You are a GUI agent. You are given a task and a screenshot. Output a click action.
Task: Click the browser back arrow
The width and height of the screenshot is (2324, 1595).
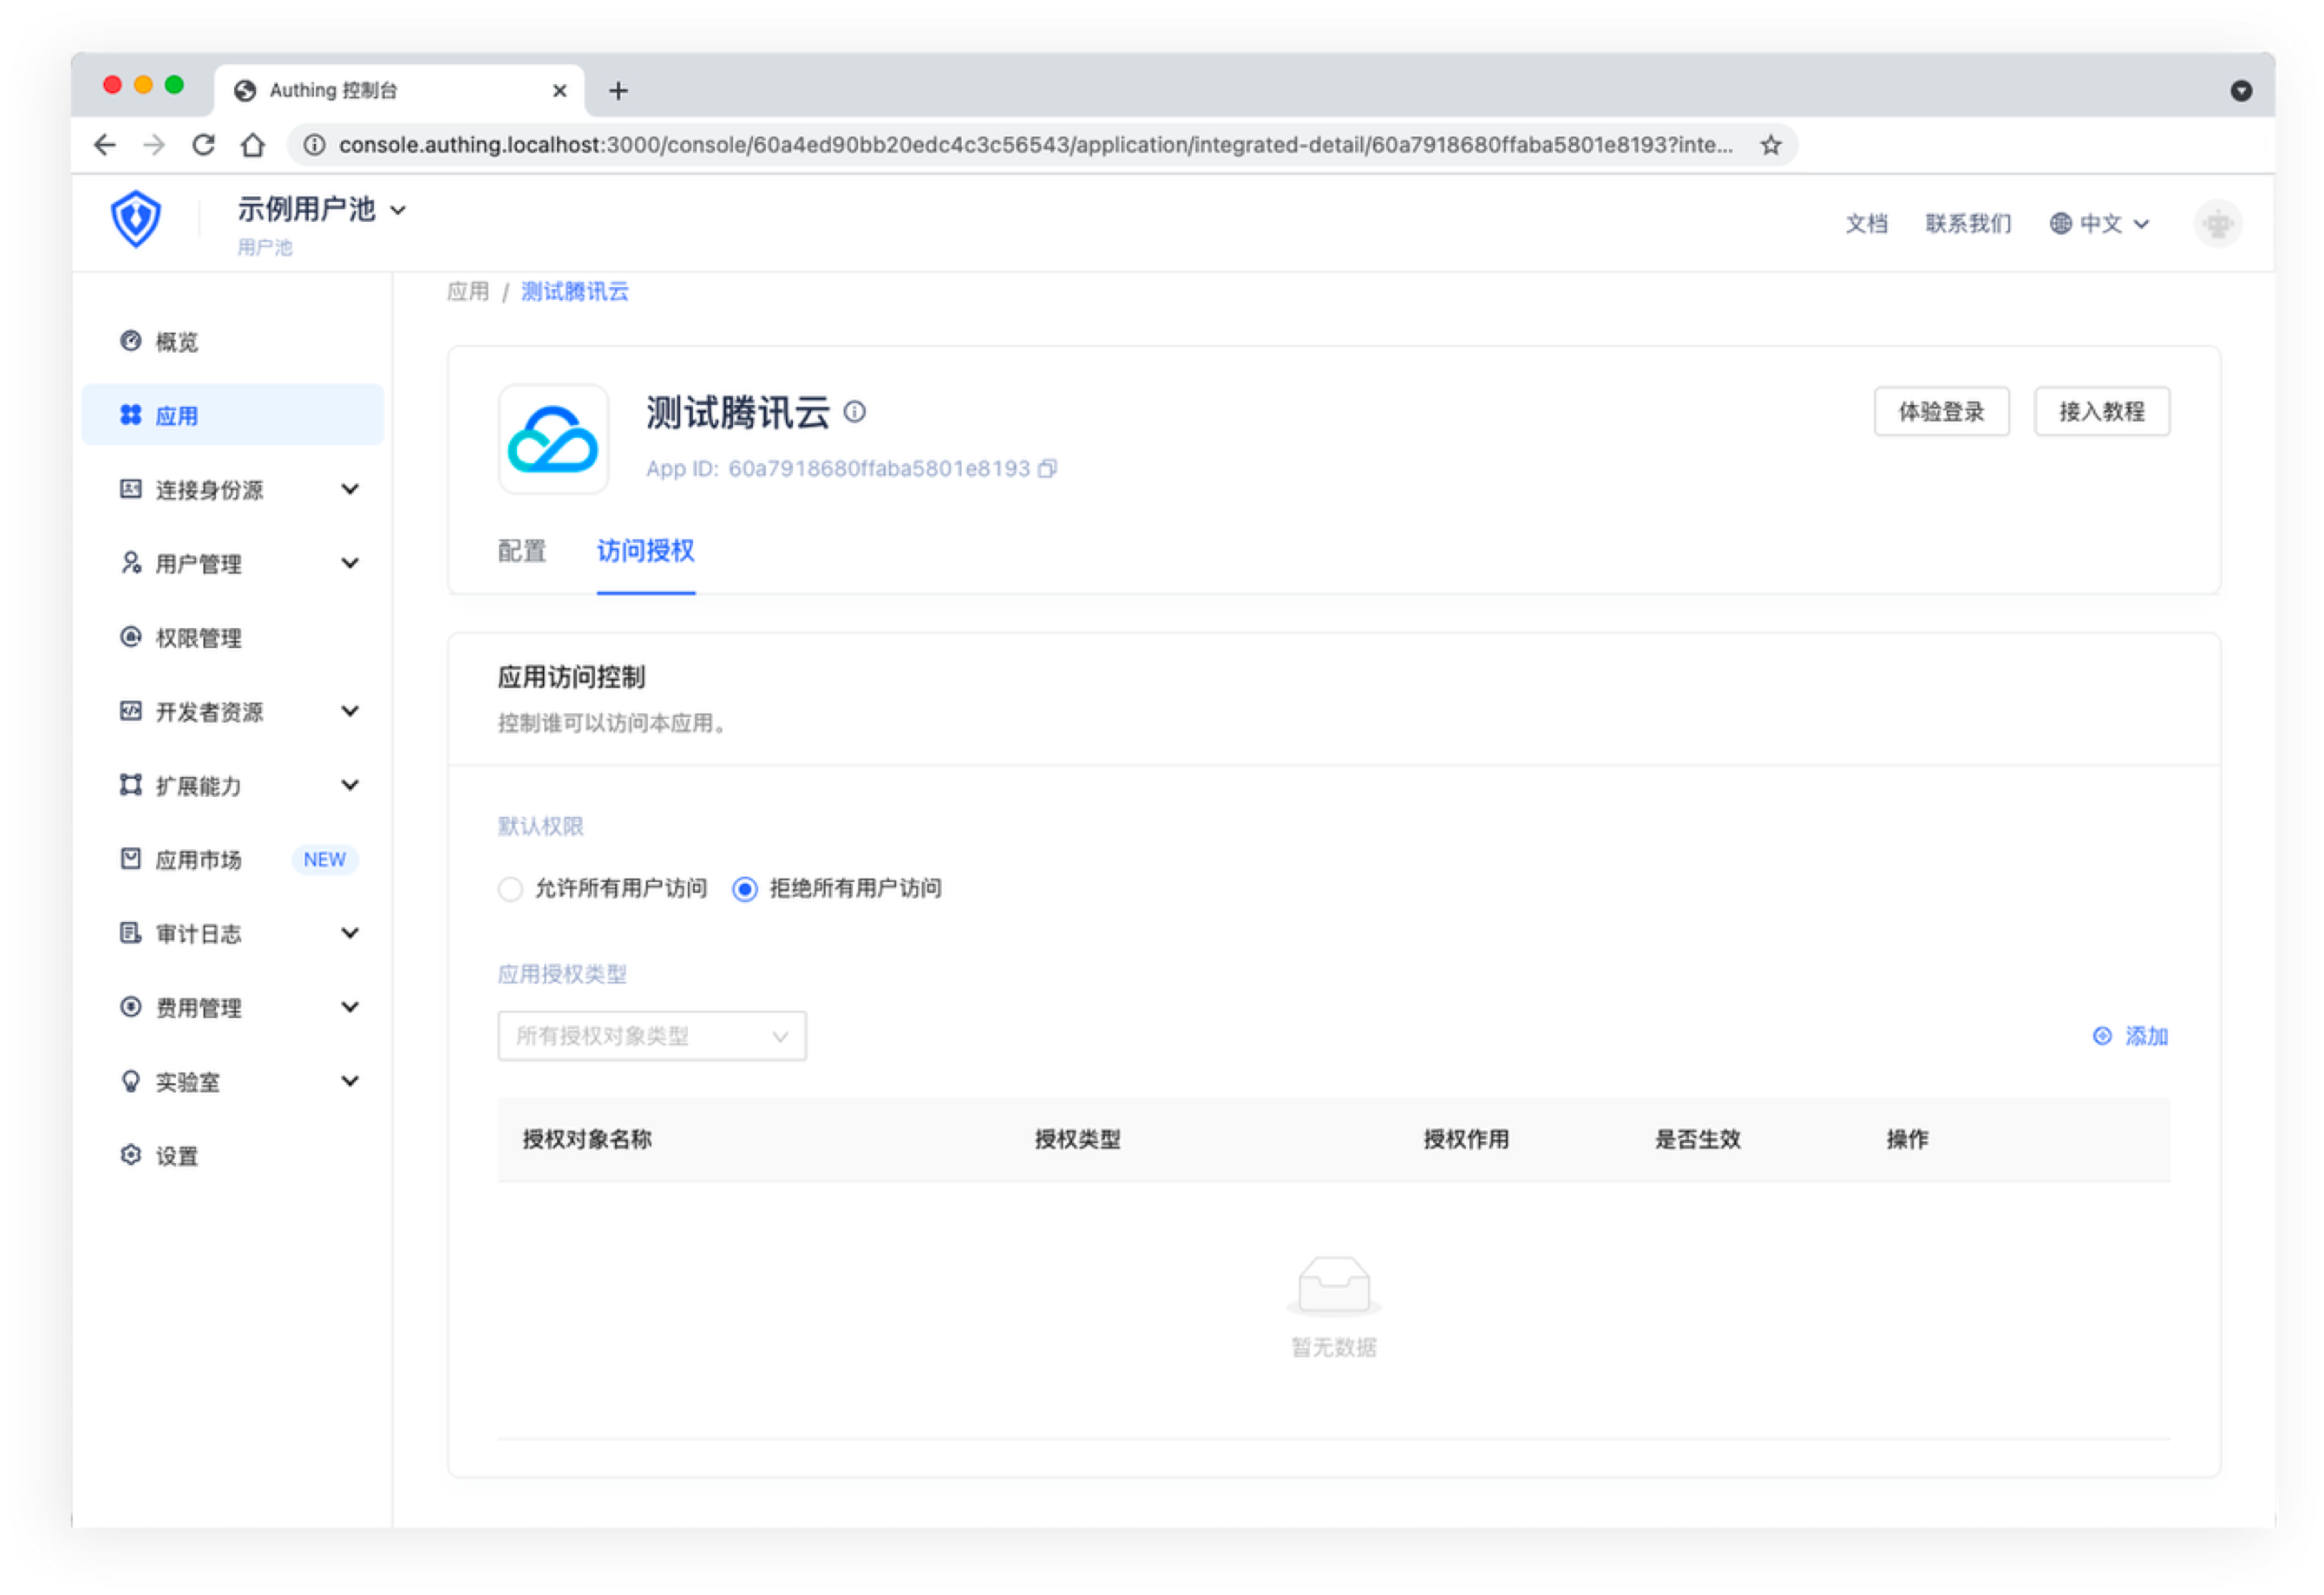coord(104,145)
